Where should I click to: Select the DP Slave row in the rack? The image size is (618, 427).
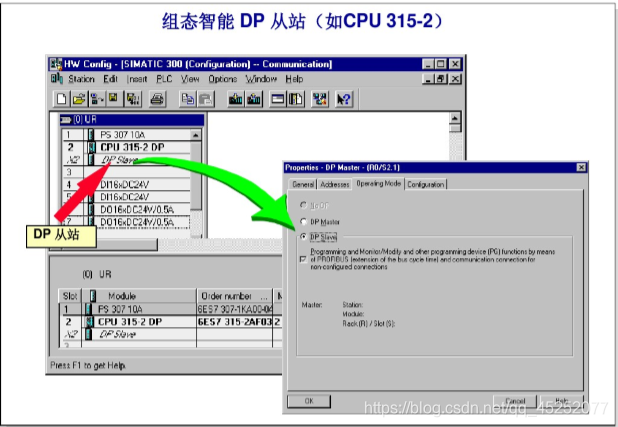coord(127,160)
